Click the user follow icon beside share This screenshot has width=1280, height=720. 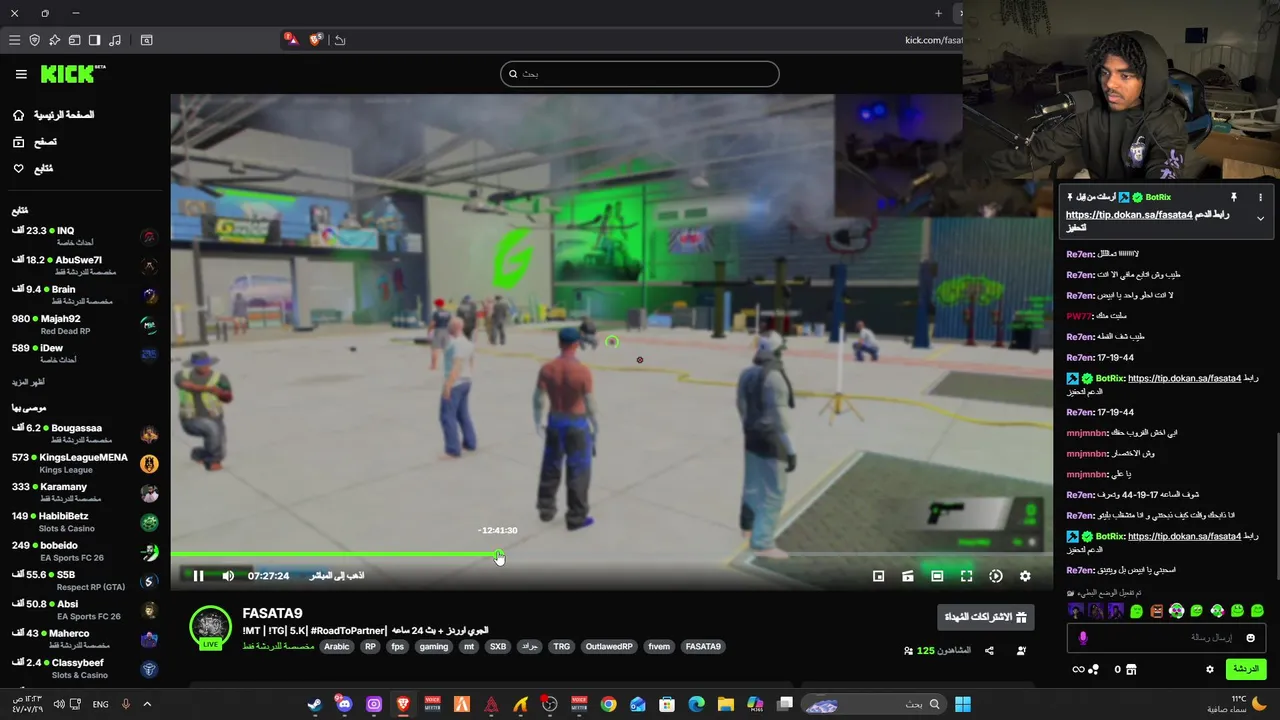(1021, 651)
